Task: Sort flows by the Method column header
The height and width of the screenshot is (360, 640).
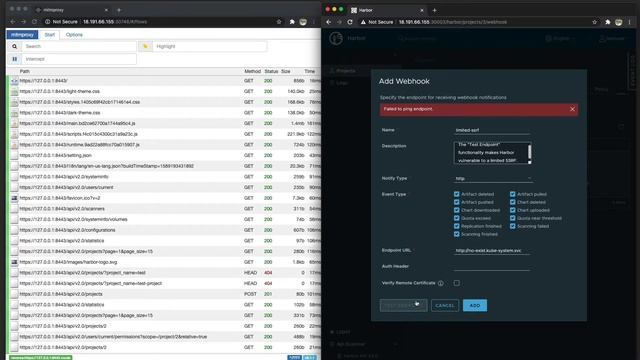Action: 252,71
